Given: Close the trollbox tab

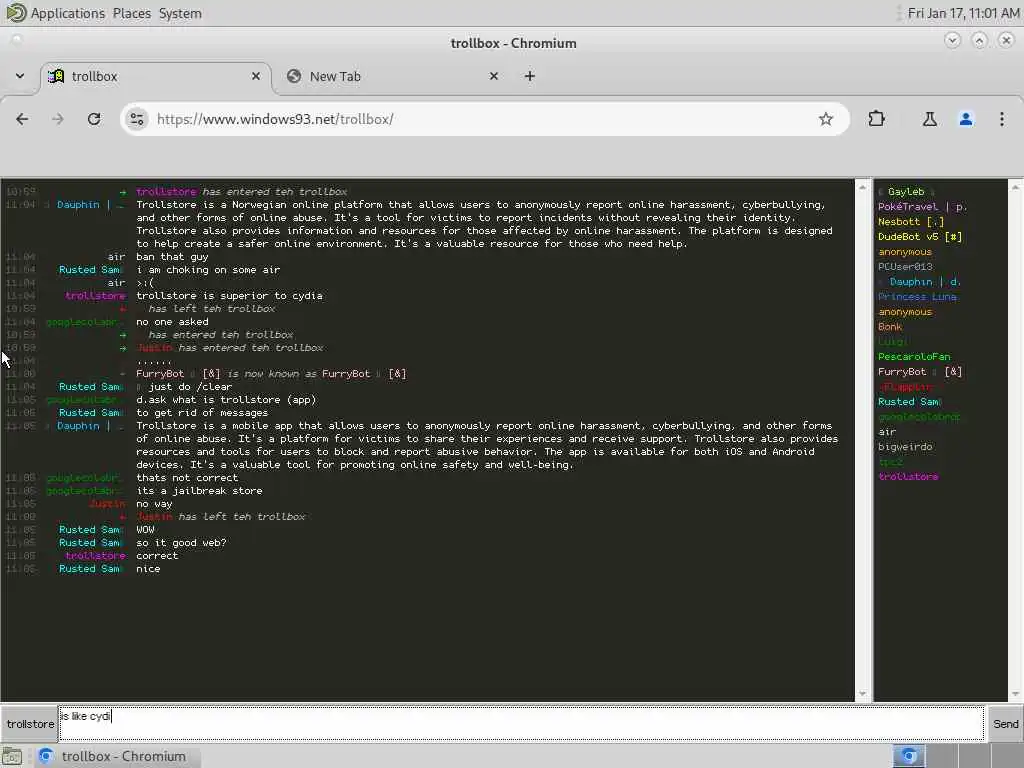Looking at the screenshot, I should [x=256, y=76].
